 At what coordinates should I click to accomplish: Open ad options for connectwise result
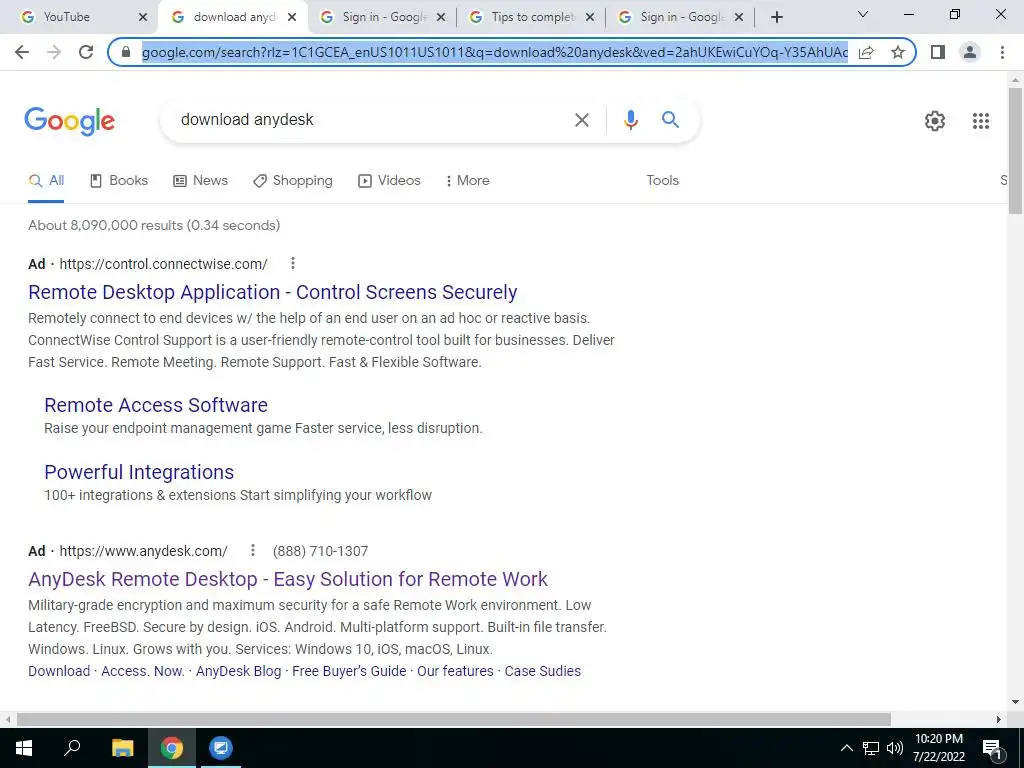click(x=293, y=263)
